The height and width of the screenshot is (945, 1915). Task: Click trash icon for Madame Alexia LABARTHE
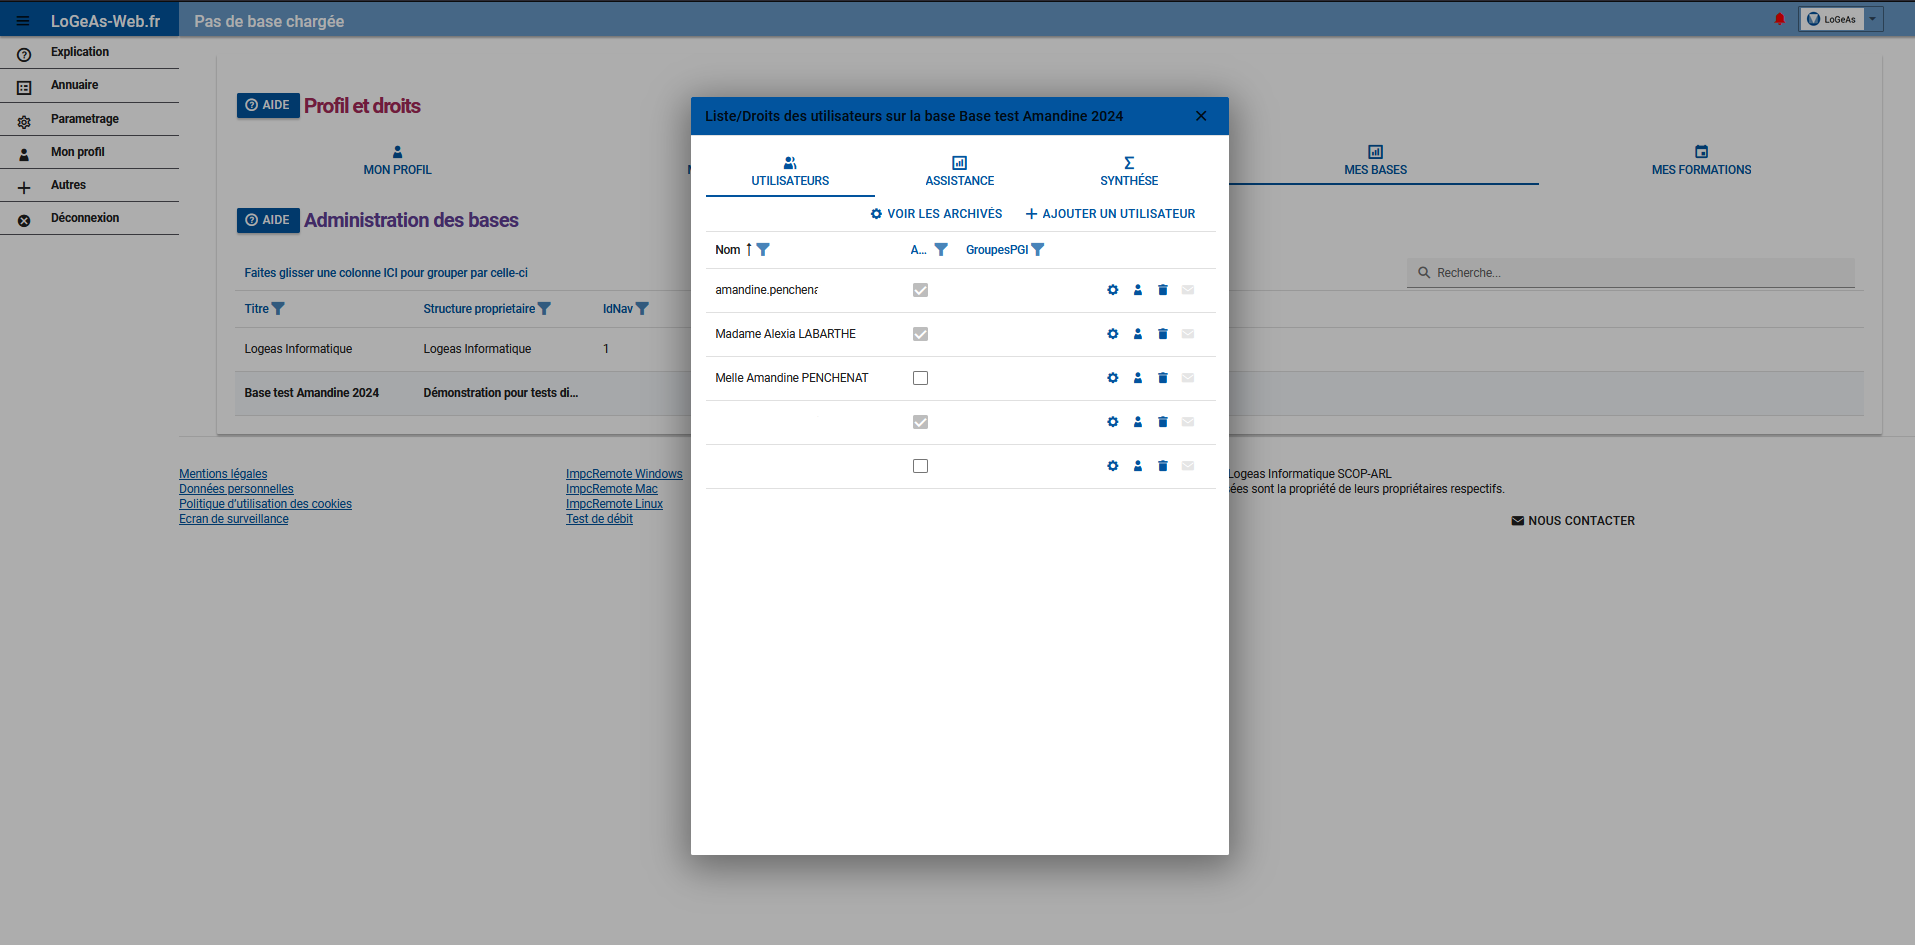1162,334
